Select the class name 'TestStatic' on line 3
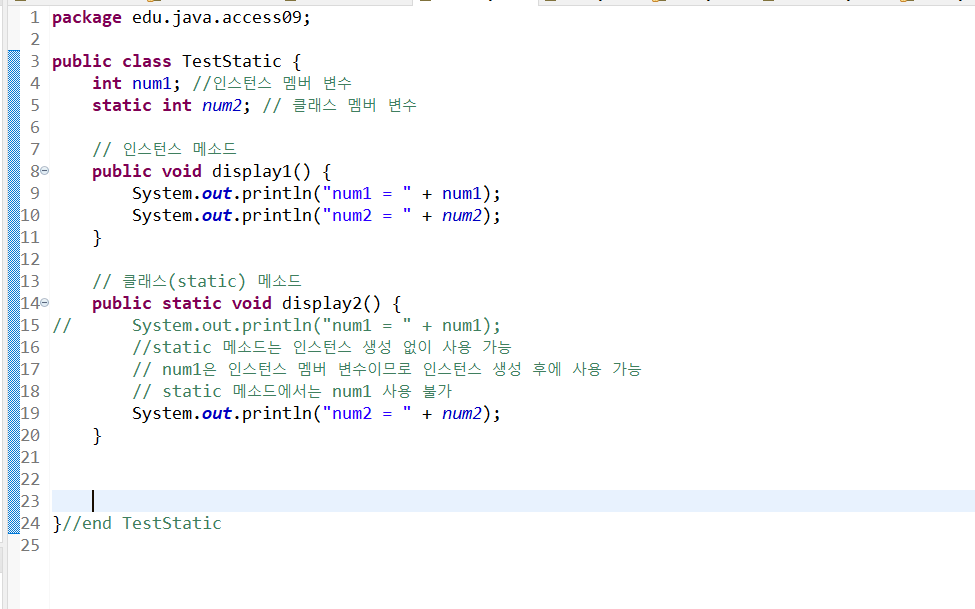This screenshot has height=609, width=975. (232, 61)
